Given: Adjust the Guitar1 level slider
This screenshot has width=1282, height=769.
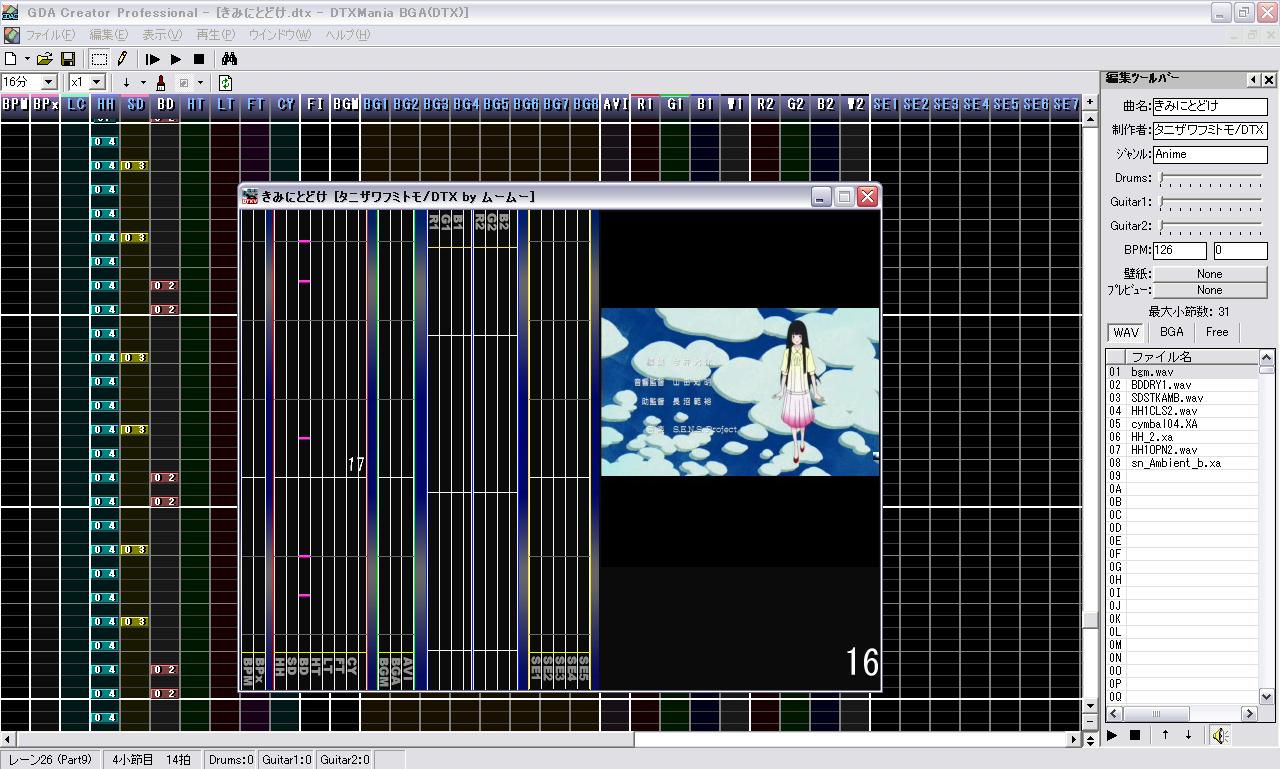Looking at the screenshot, I should (x=1211, y=203).
